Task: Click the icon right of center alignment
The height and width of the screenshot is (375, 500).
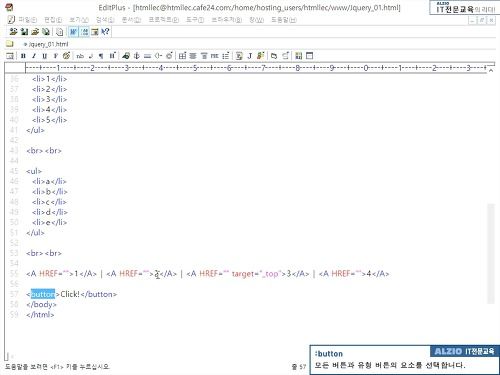Action: pyautogui.click(x=204, y=56)
